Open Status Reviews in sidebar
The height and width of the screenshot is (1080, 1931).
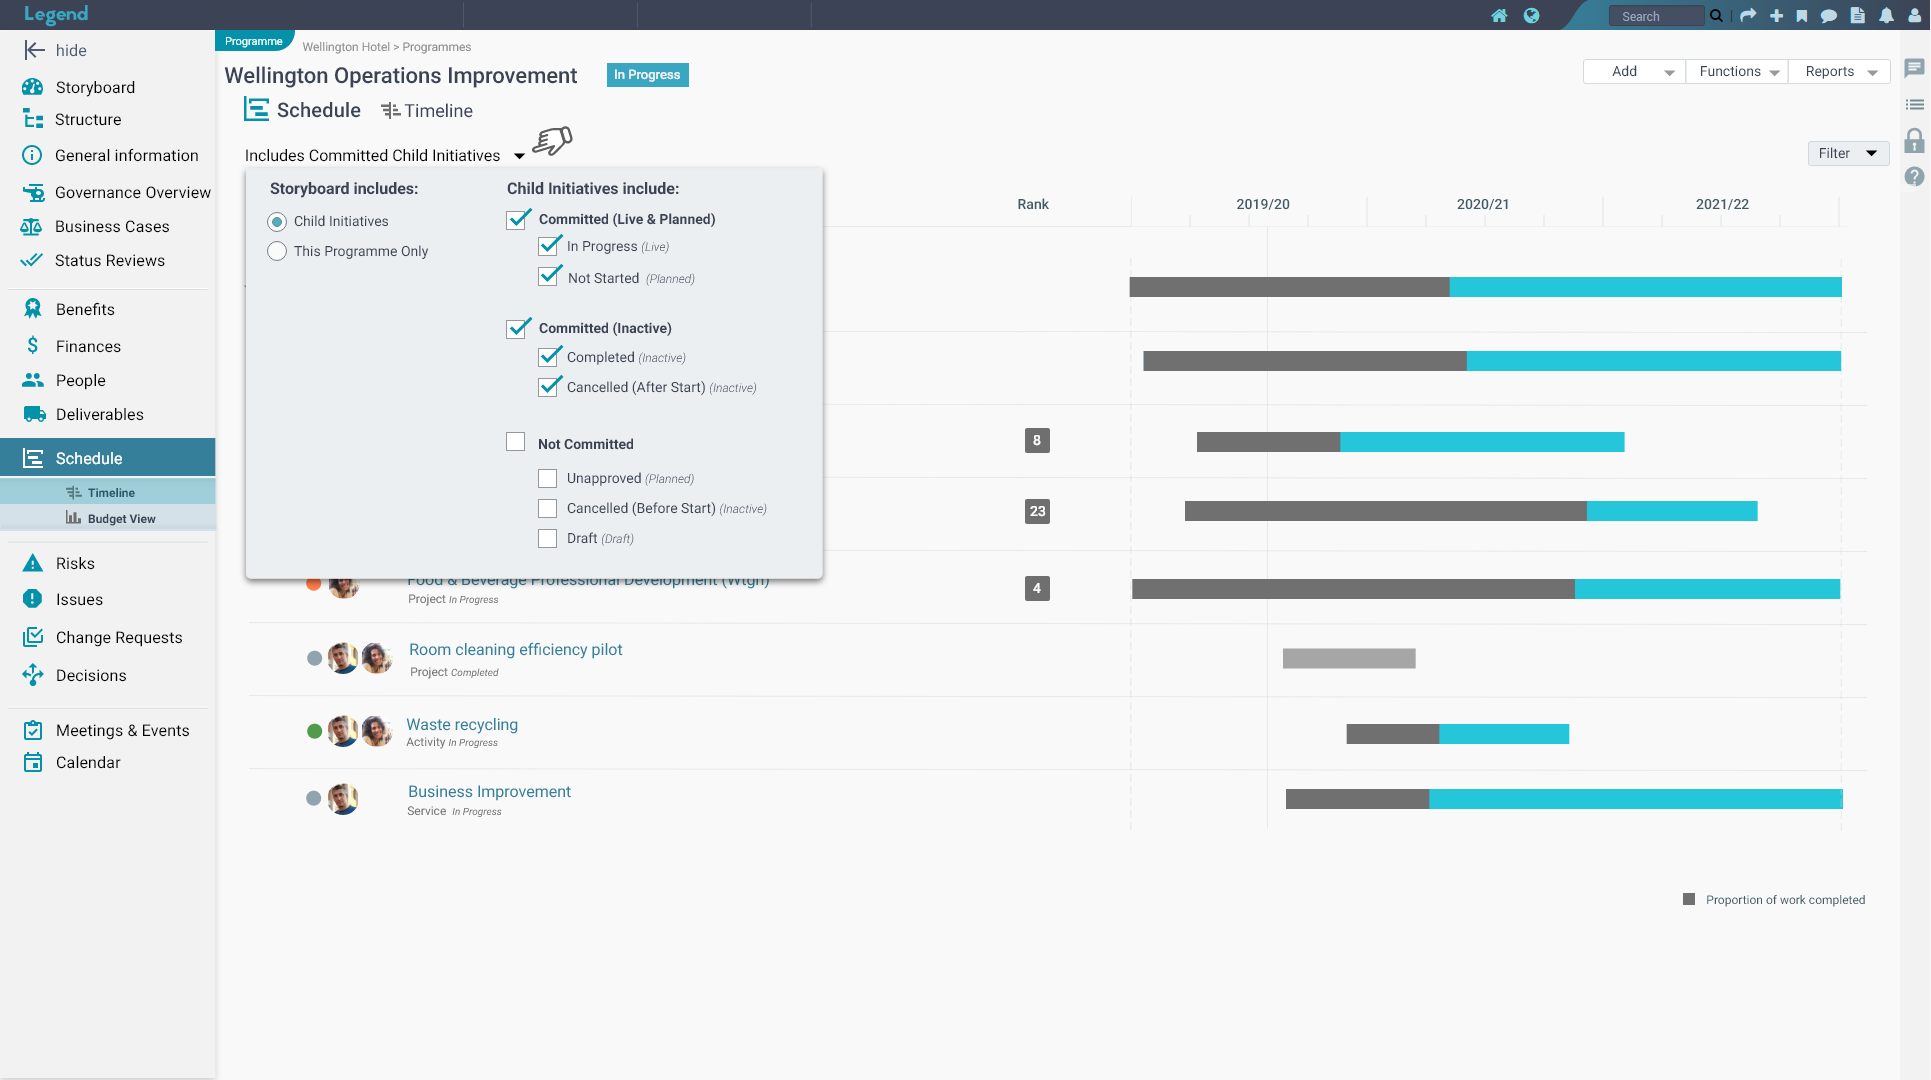pos(110,260)
